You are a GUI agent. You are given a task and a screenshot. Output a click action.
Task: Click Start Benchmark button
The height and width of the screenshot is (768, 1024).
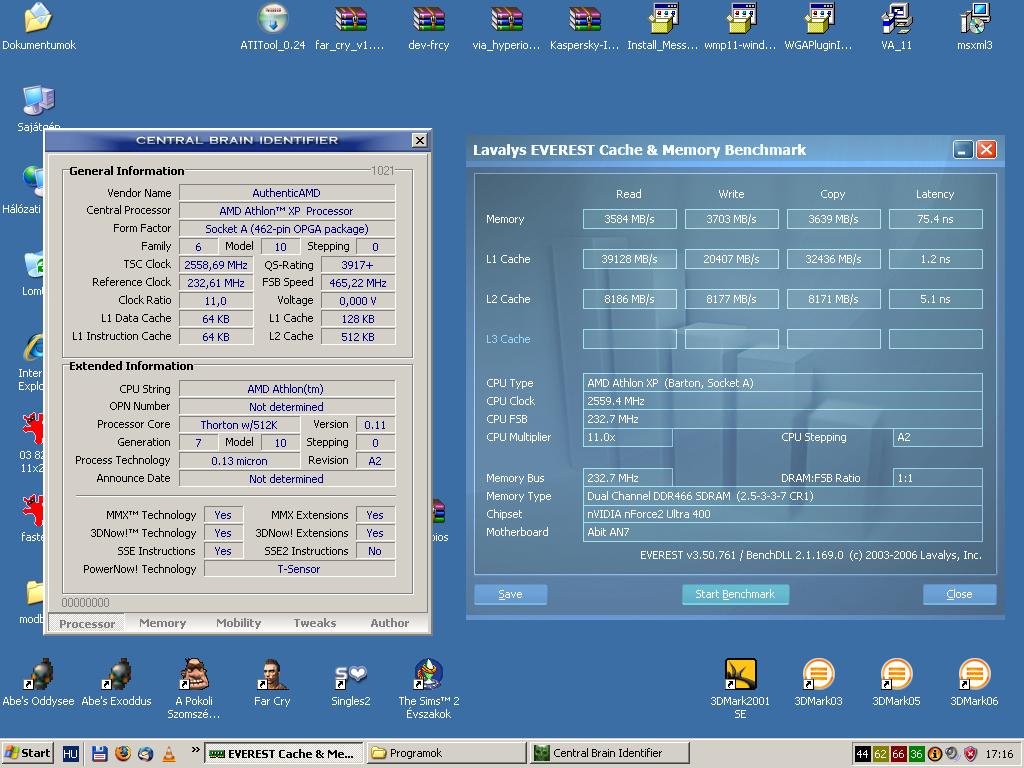[x=735, y=594]
